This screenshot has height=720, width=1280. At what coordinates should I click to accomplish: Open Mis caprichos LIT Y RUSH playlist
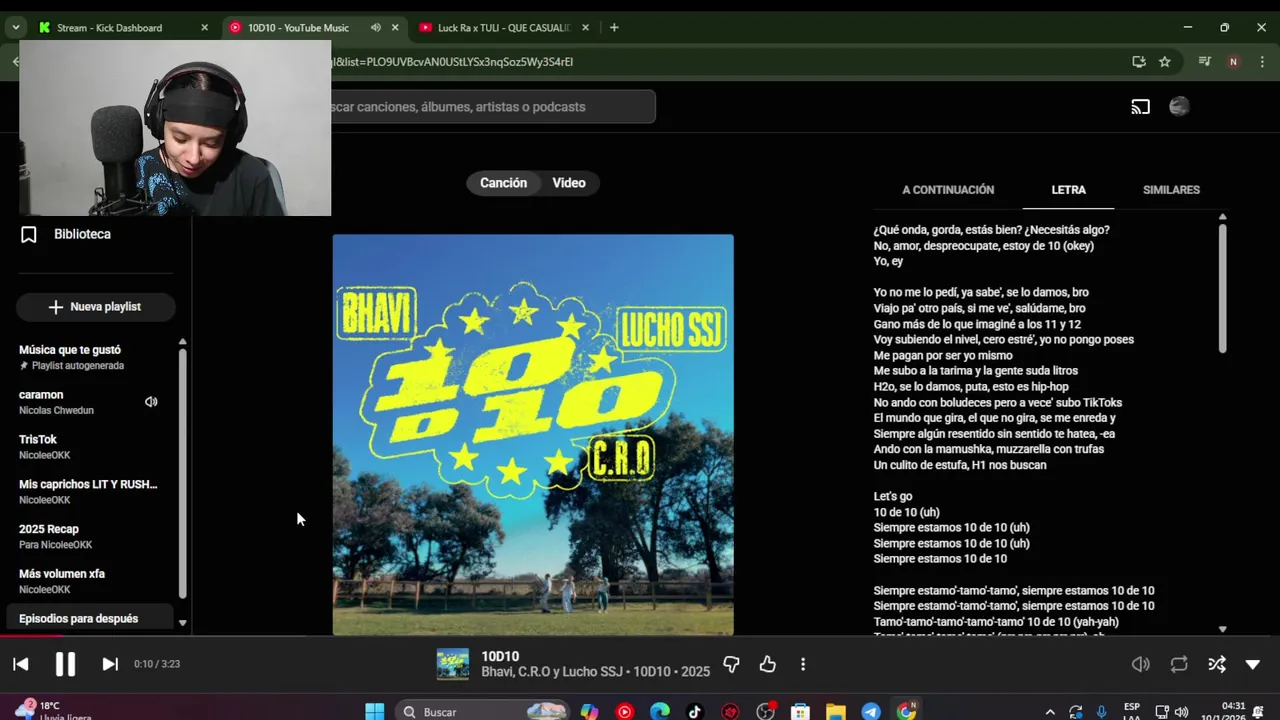point(90,491)
